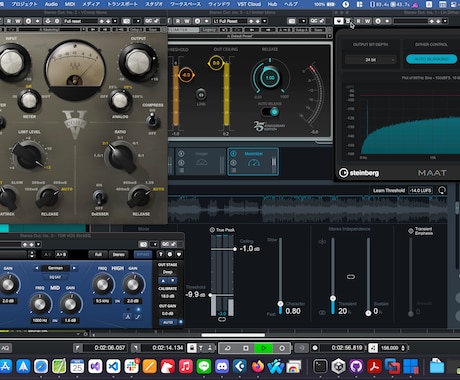Click the right arrow next to German model
460x380 pixels.
[74, 268]
